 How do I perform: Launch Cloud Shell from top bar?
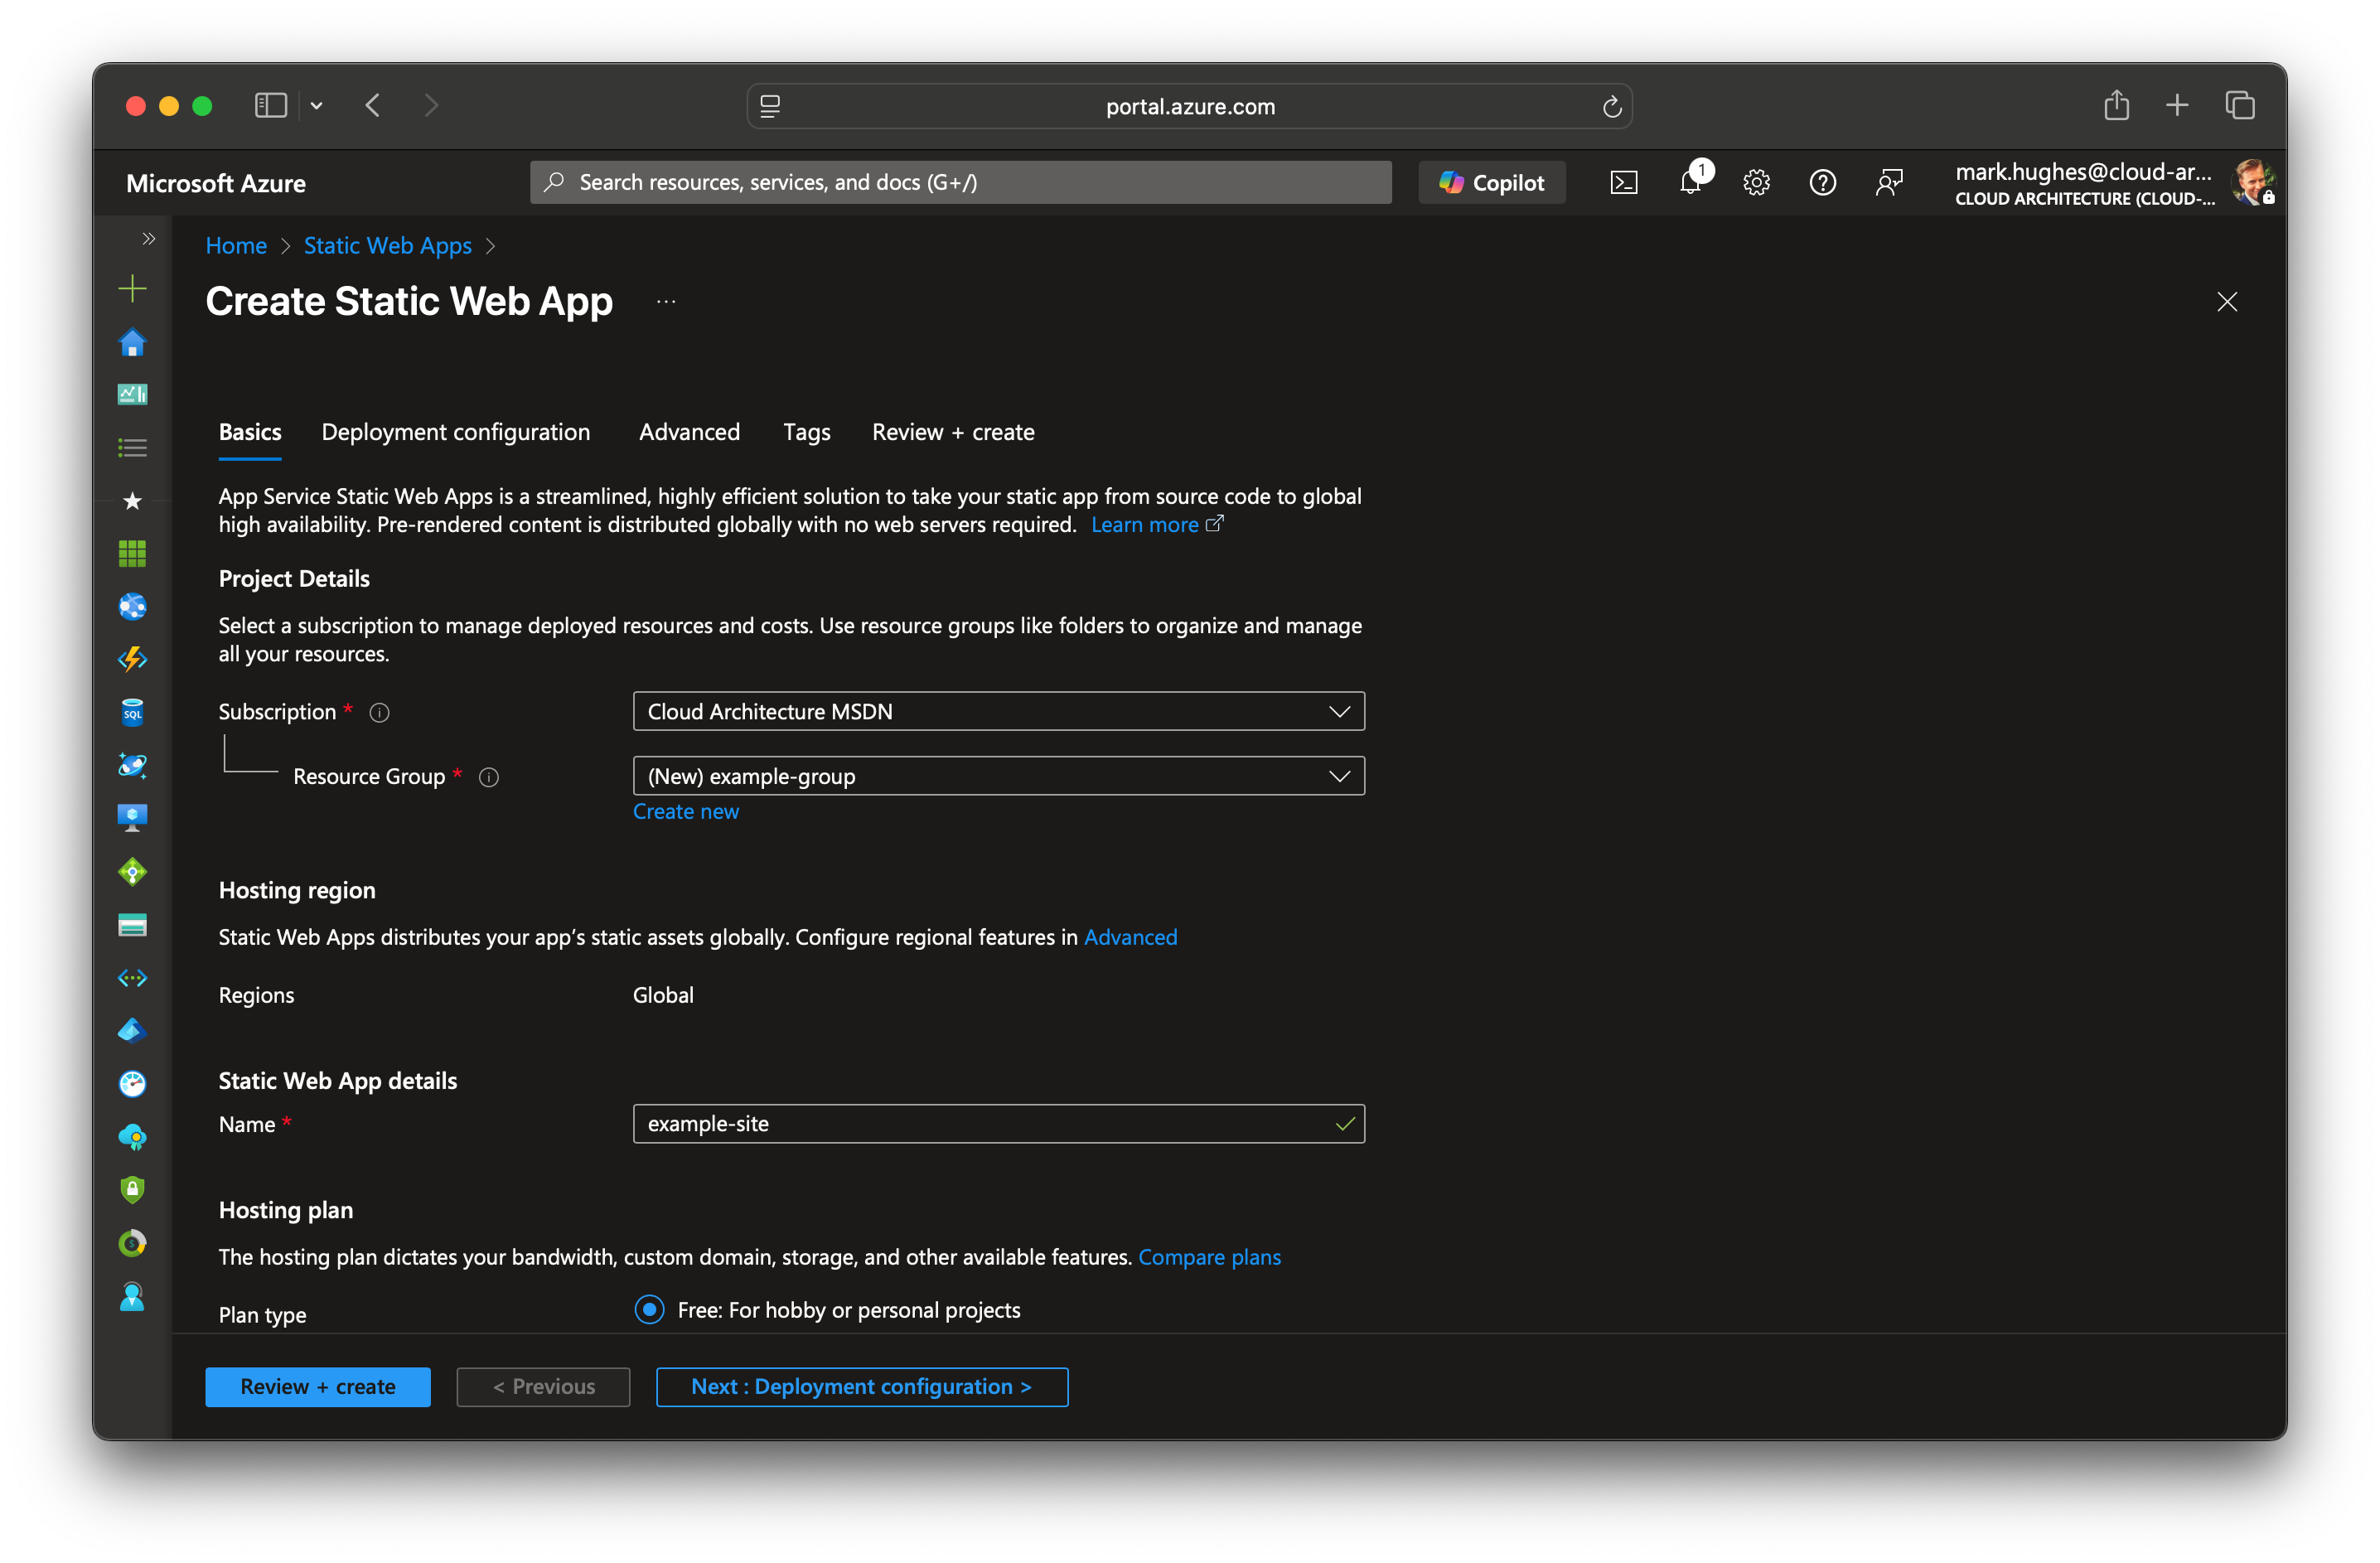point(1624,183)
